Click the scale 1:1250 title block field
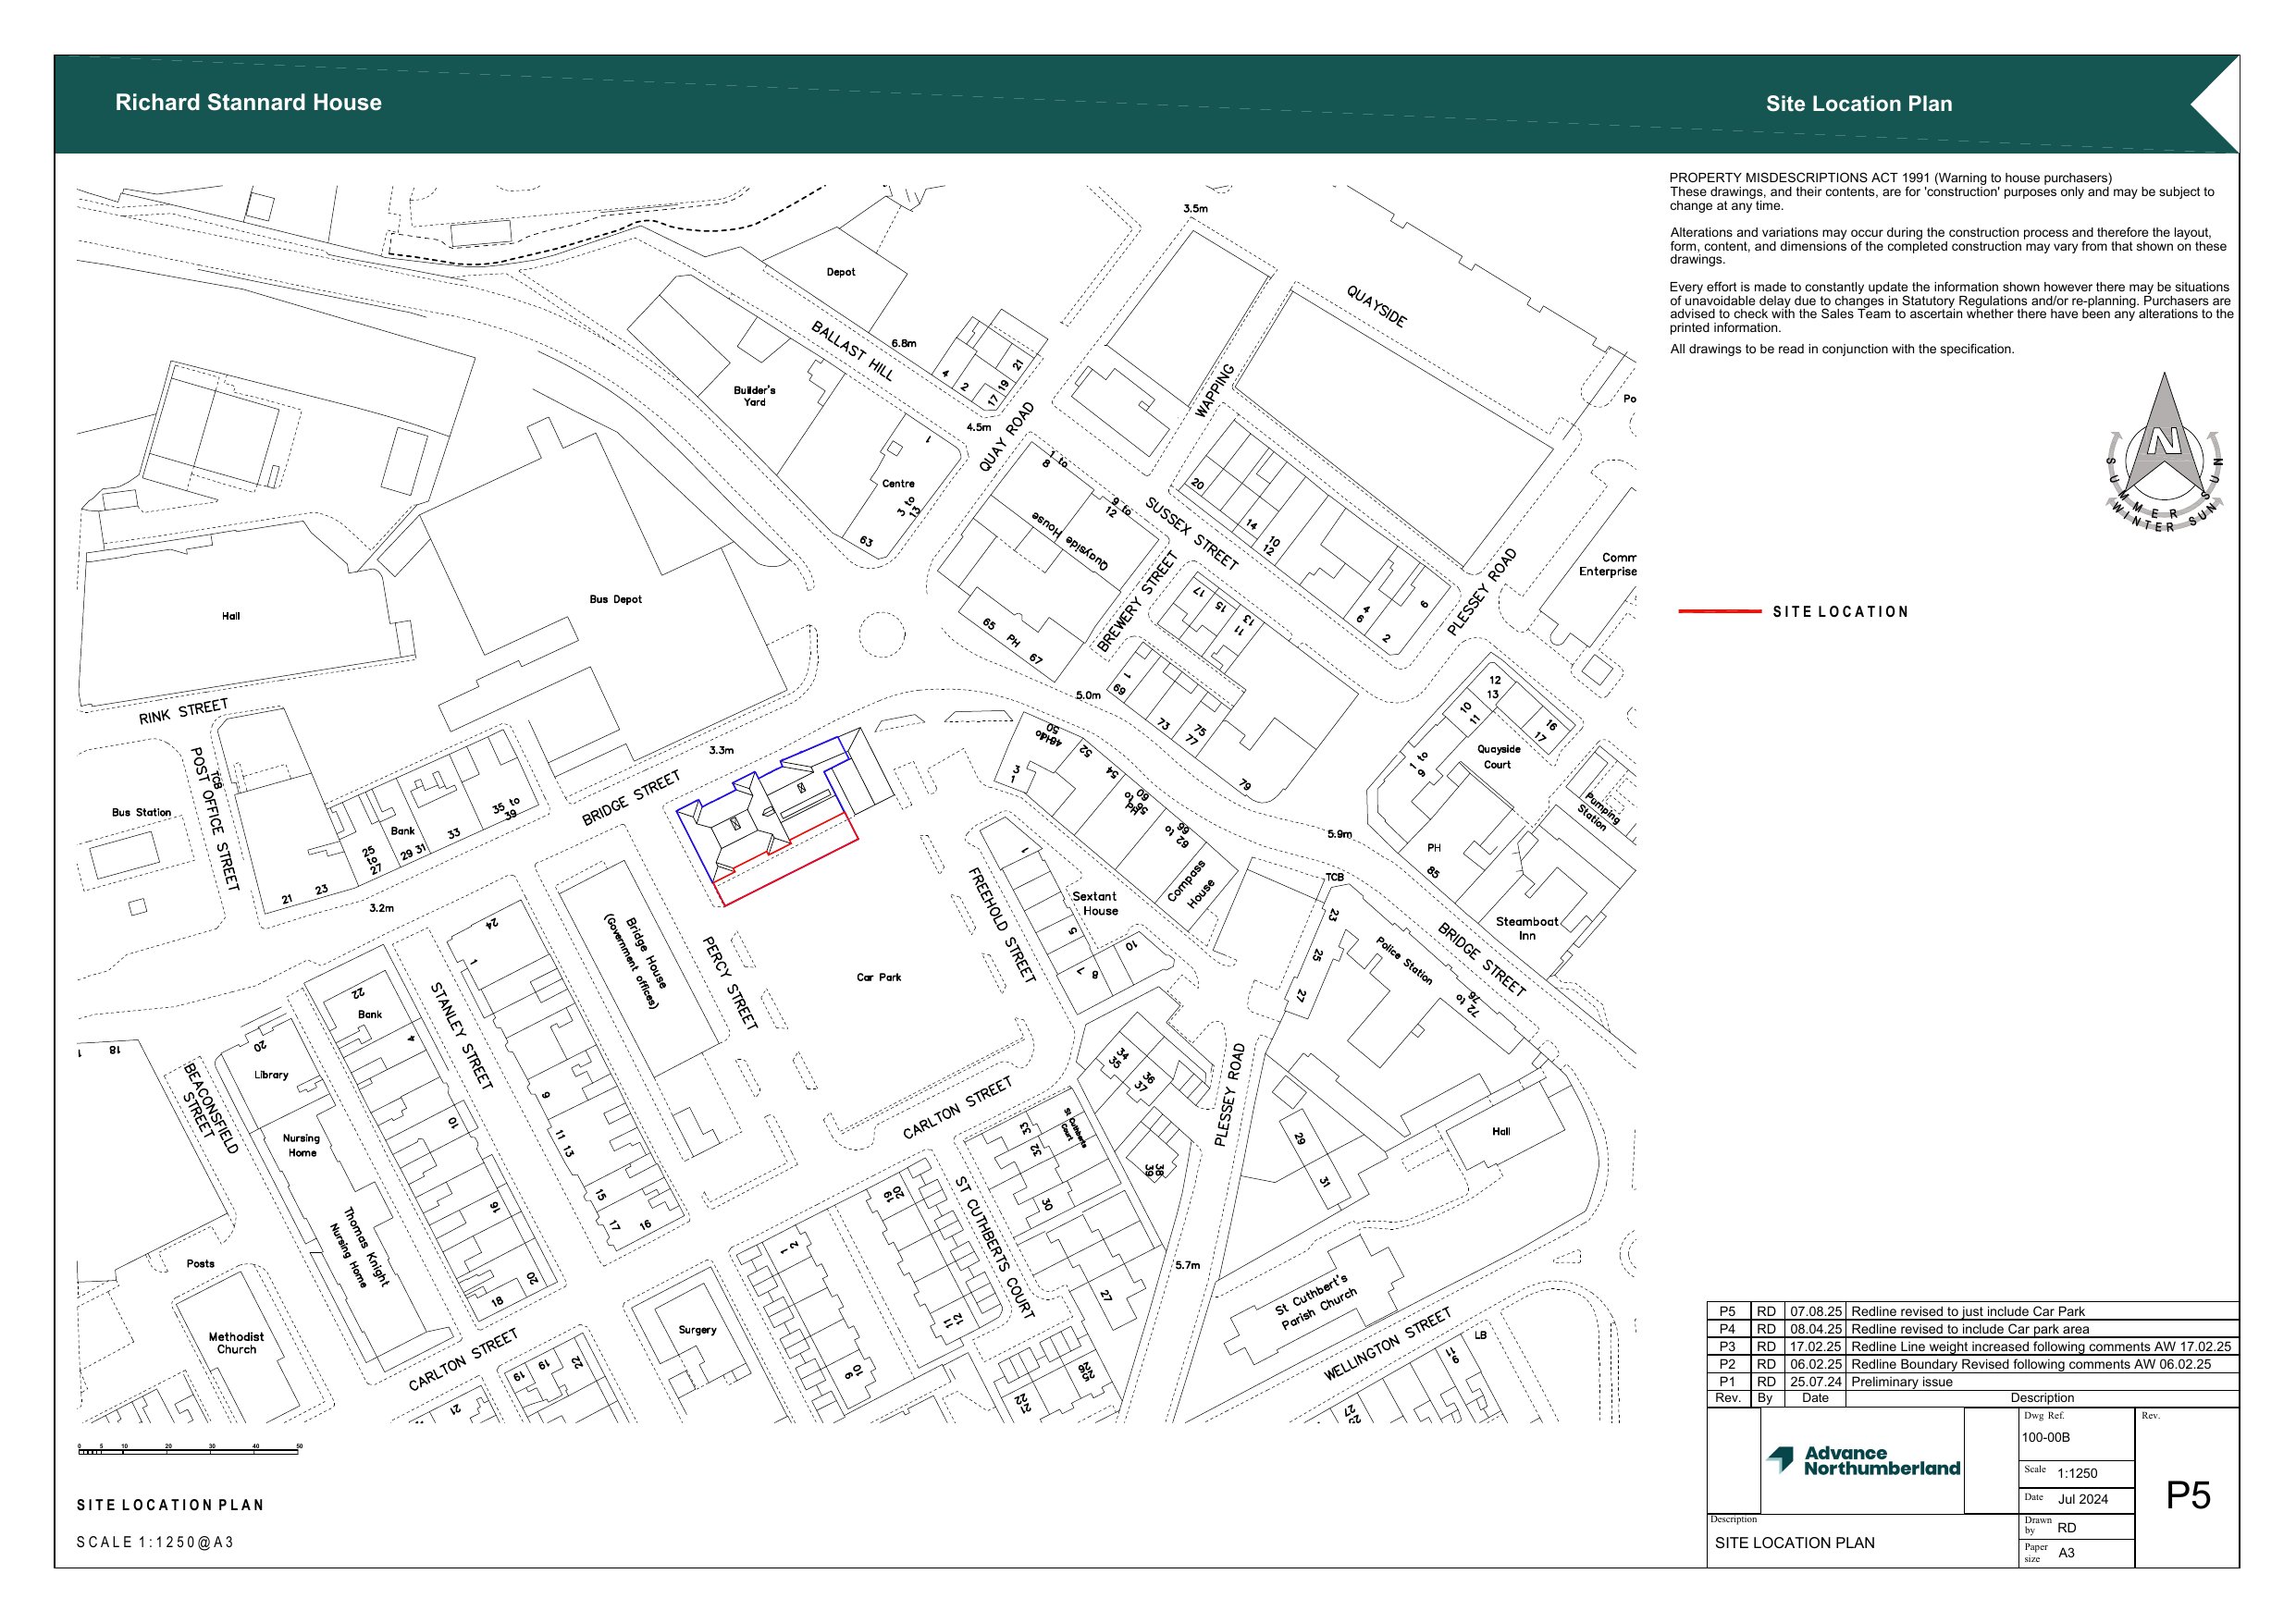This screenshot has height=1623, width=2296. [2077, 1473]
